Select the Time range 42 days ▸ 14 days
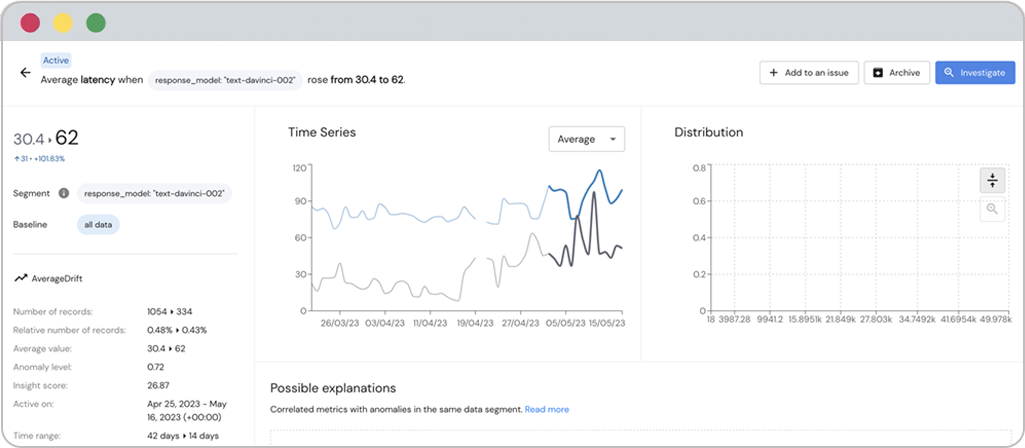Image resolution: width=1025 pixels, height=448 pixels. pos(183,435)
